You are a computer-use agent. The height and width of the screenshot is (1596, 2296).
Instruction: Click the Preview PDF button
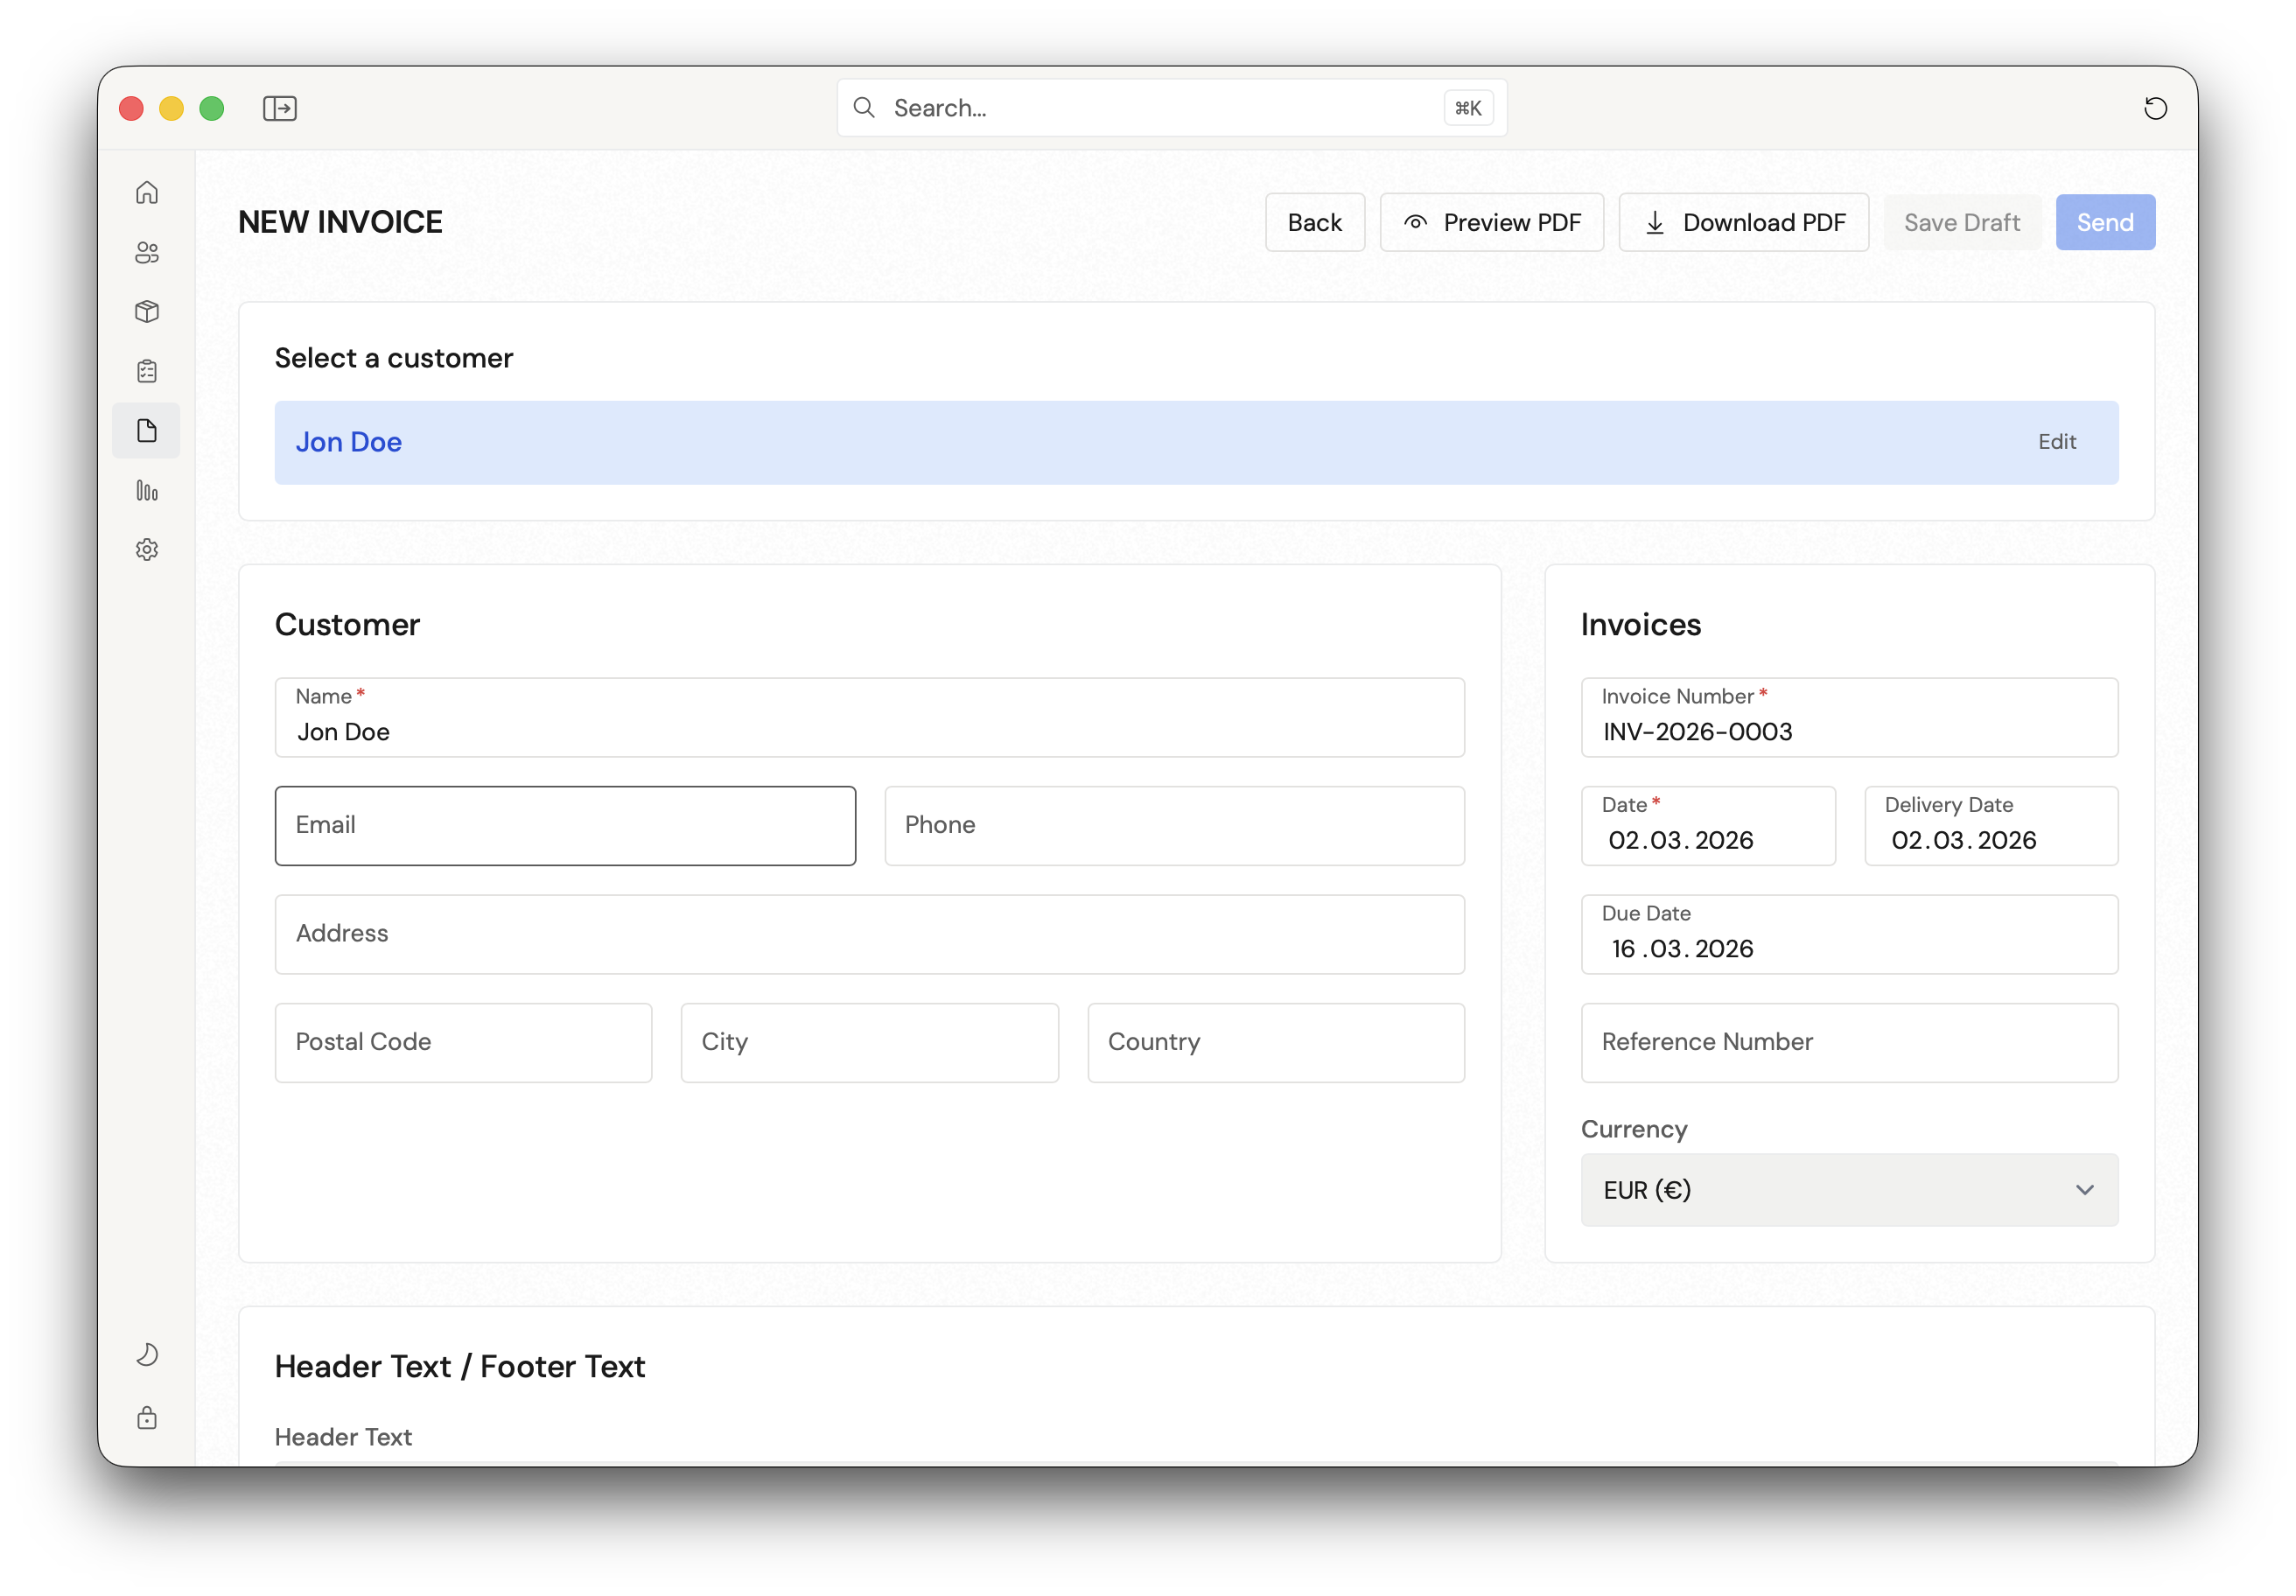[1491, 222]
